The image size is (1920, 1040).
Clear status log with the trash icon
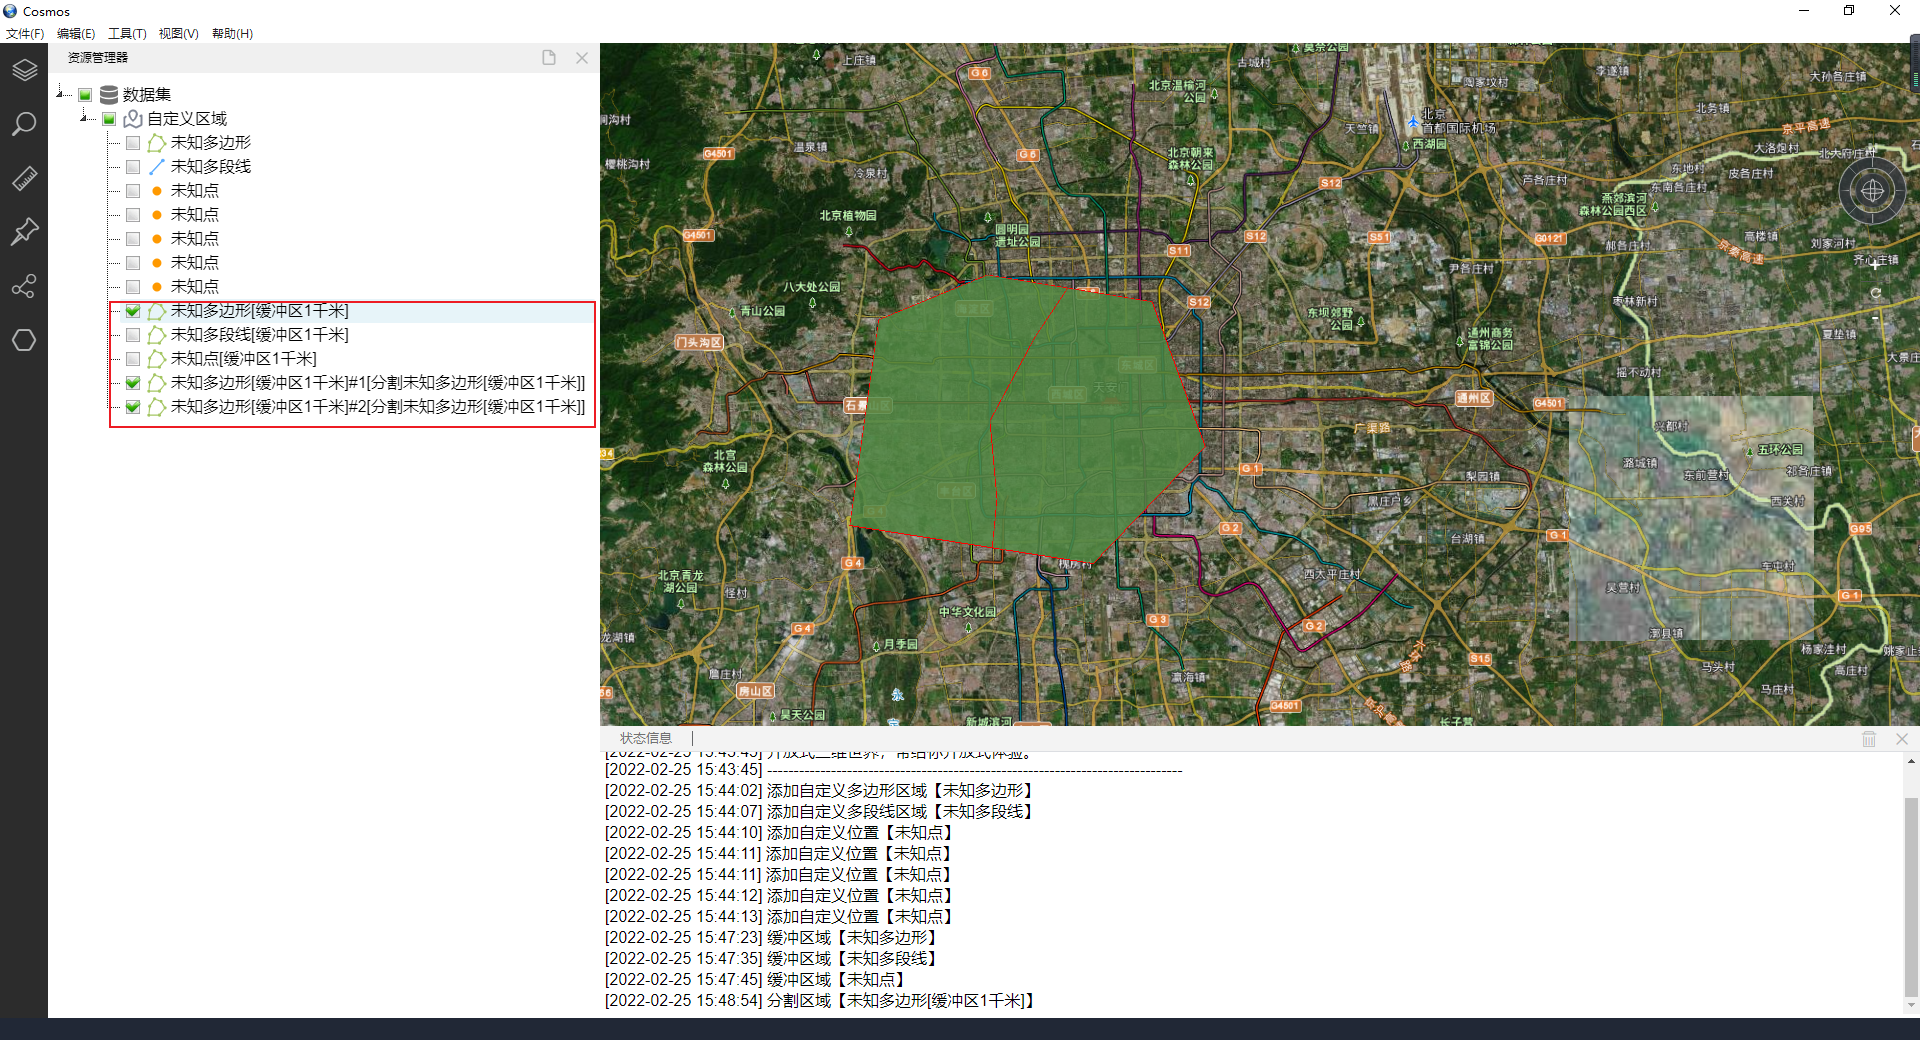[1868, 739]
